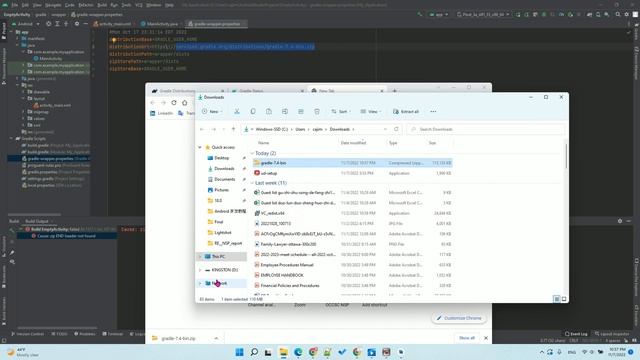
Task: Click the Sync Project with Gradle elephant icon
Action: (589, 14)
